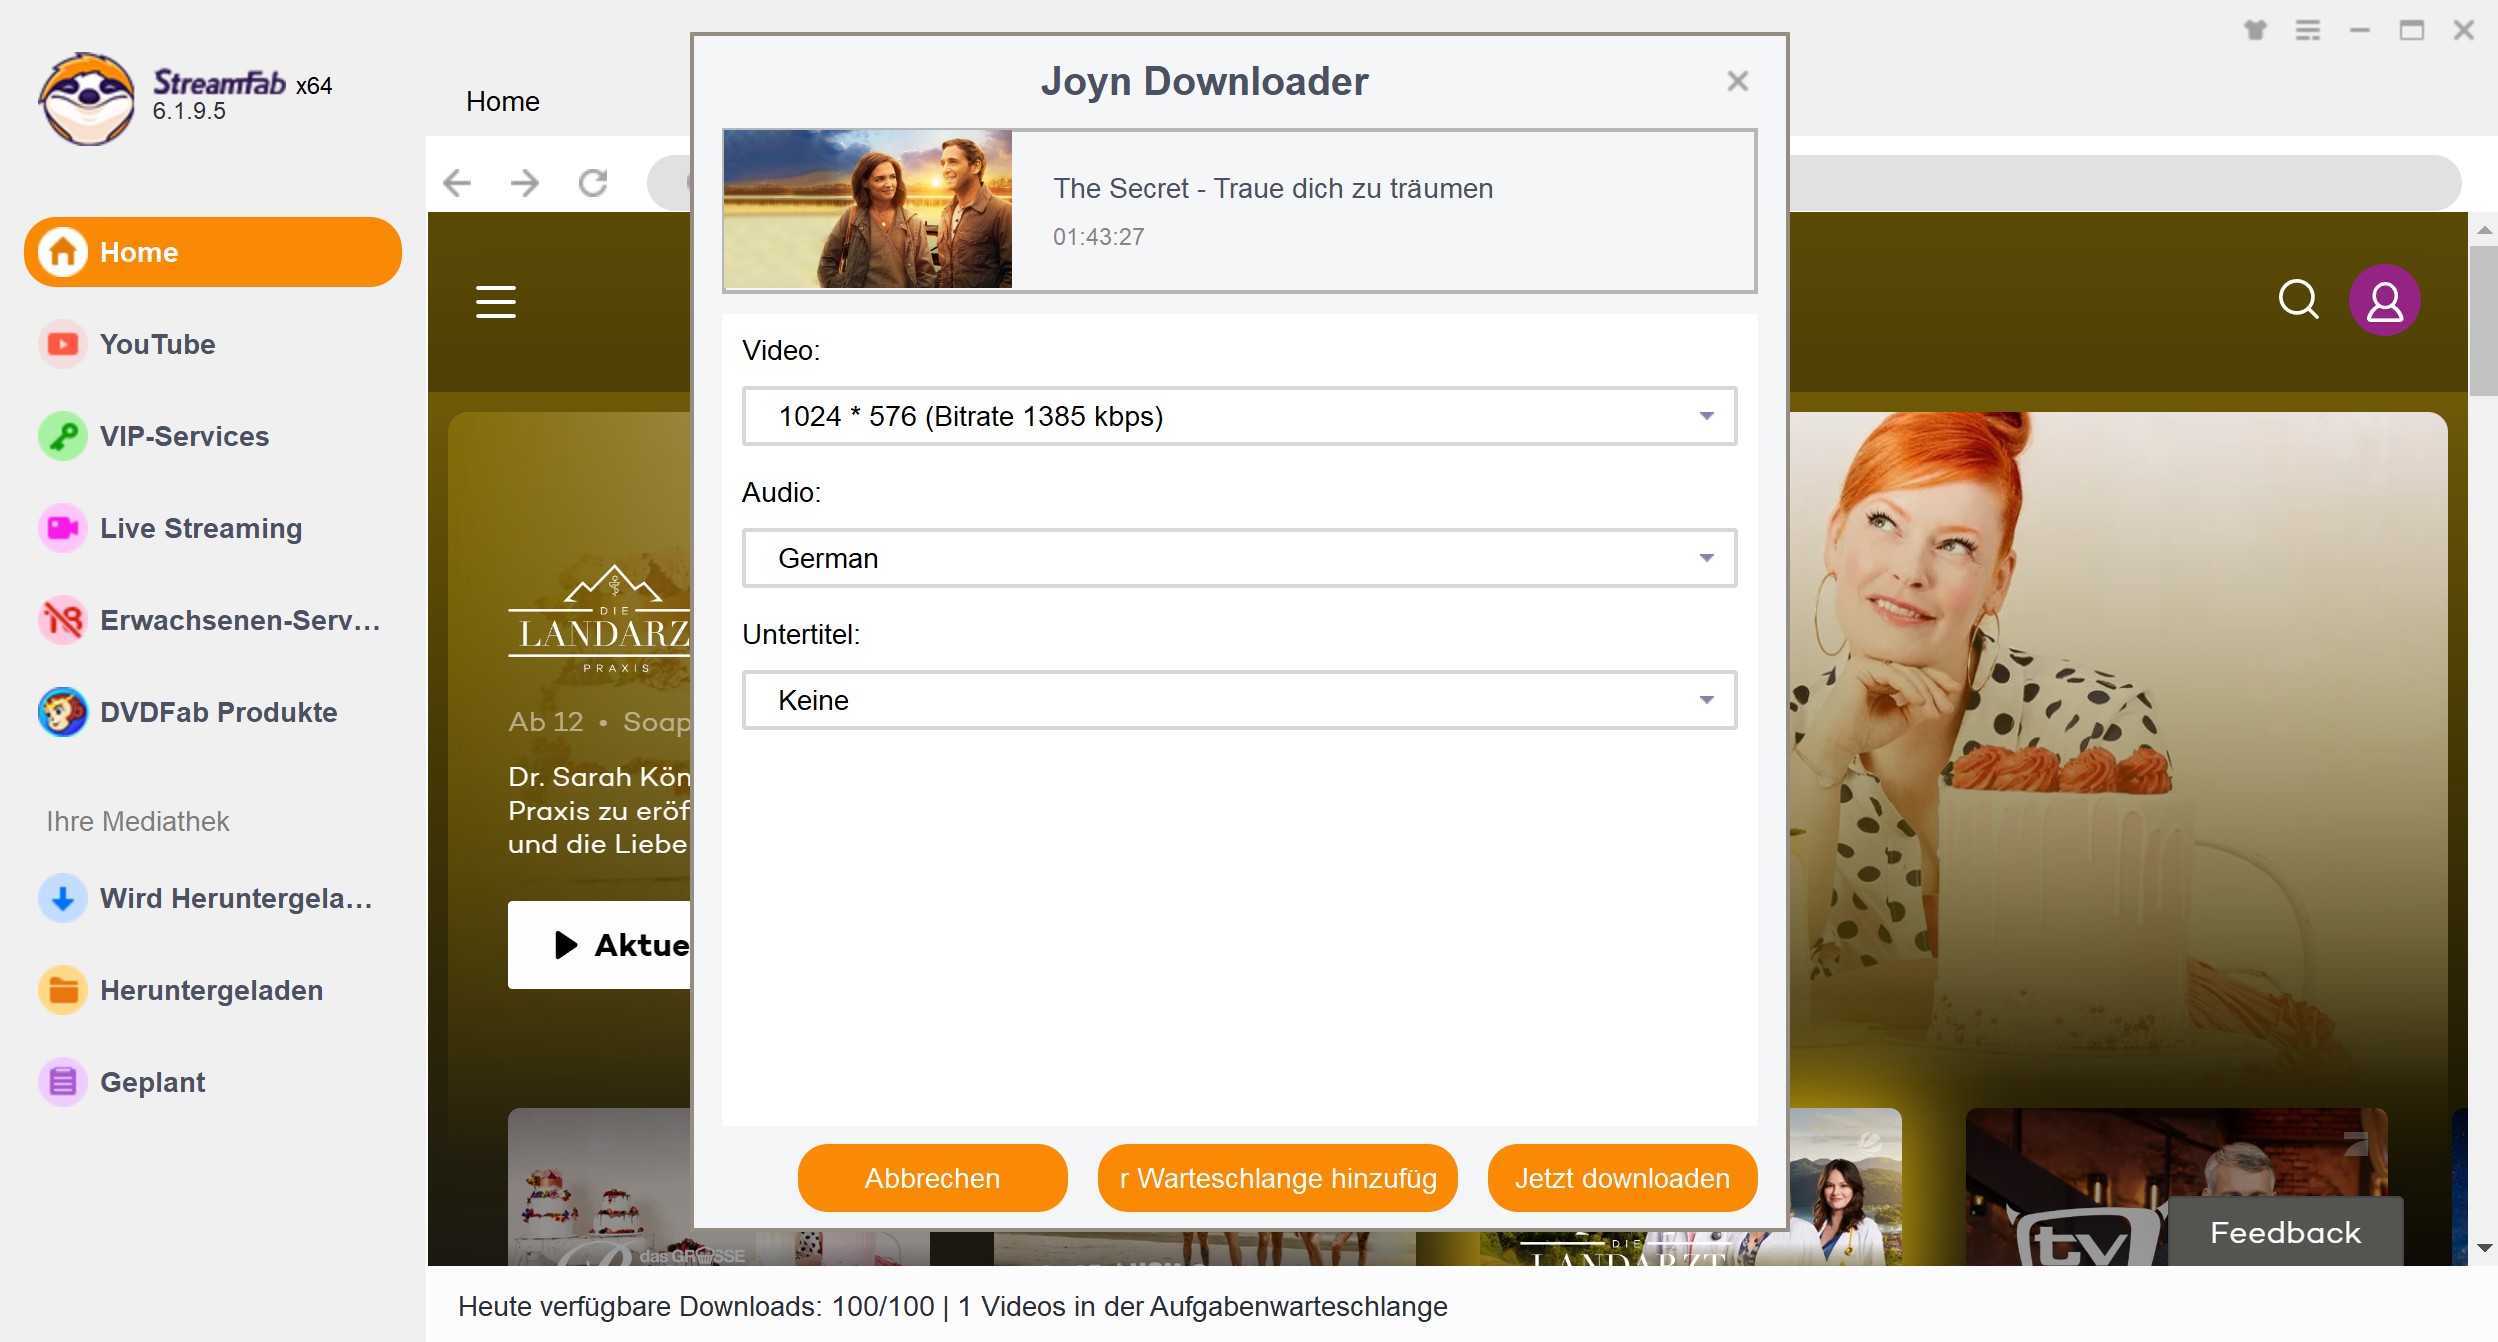2498x1342 pixels.
Task: Go back in the browser
Action: [x=457, y=183]
